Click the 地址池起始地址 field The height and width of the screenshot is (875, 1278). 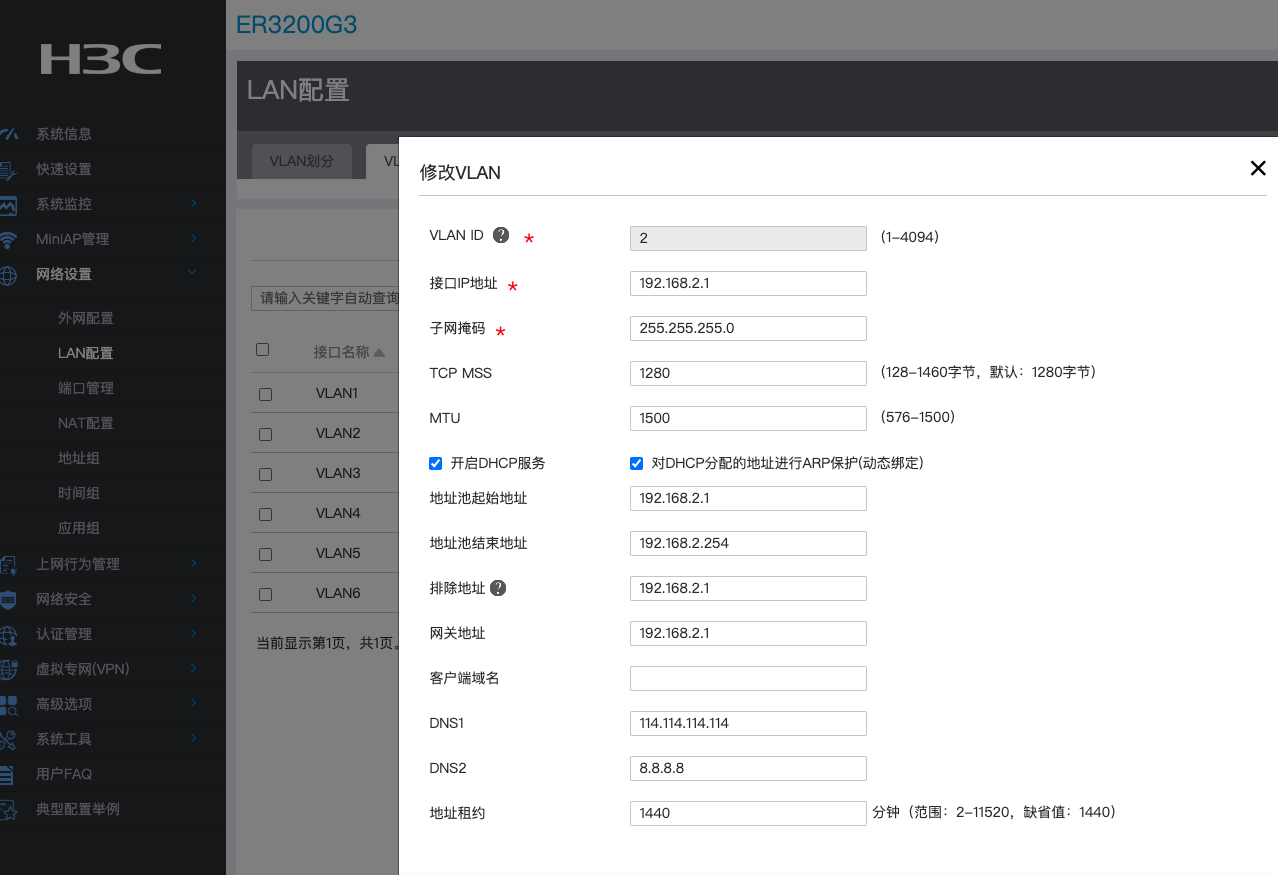tap(748, 498)
